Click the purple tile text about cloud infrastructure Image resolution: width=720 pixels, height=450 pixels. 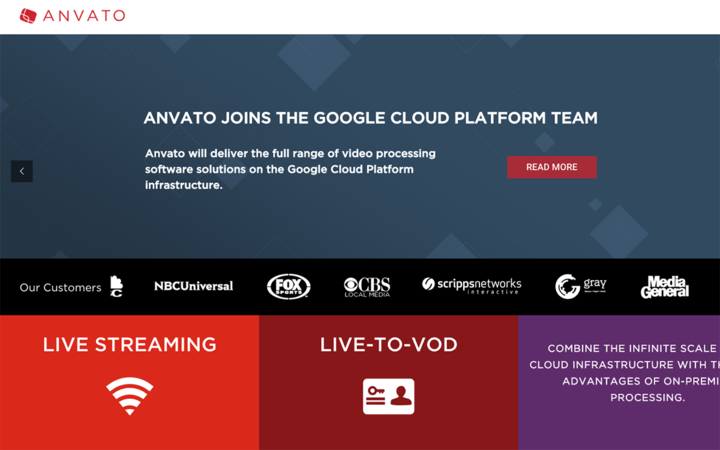(x=624, y=373)
